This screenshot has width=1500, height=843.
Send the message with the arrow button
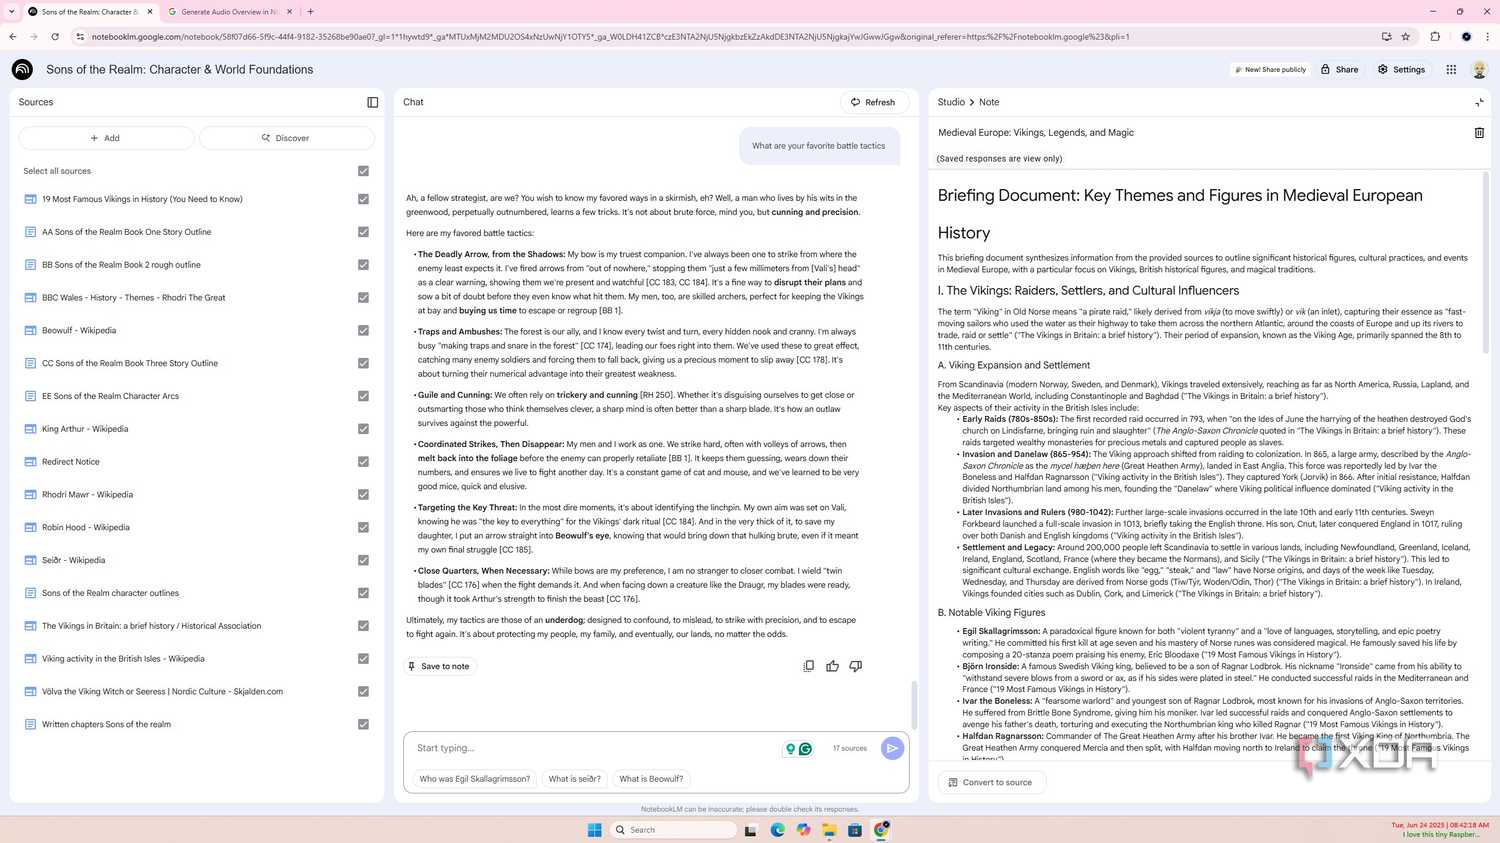892,748
